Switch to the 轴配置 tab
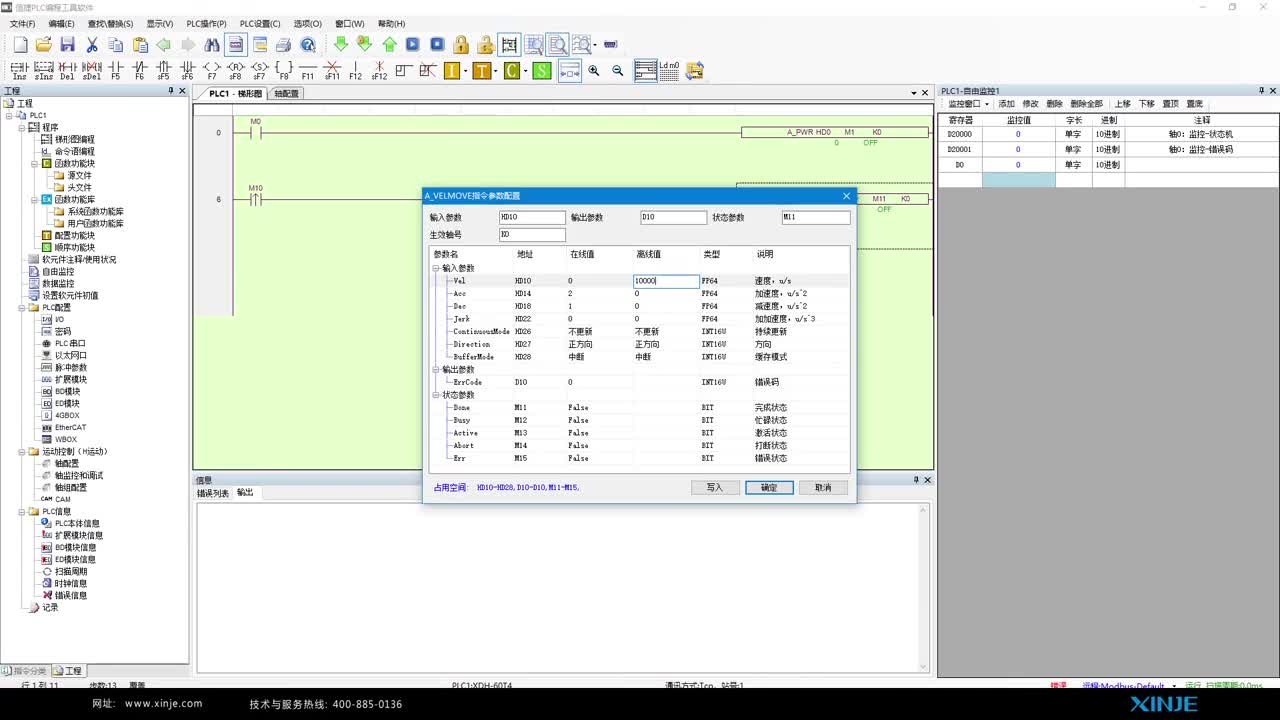 click(x=287, y=93)
